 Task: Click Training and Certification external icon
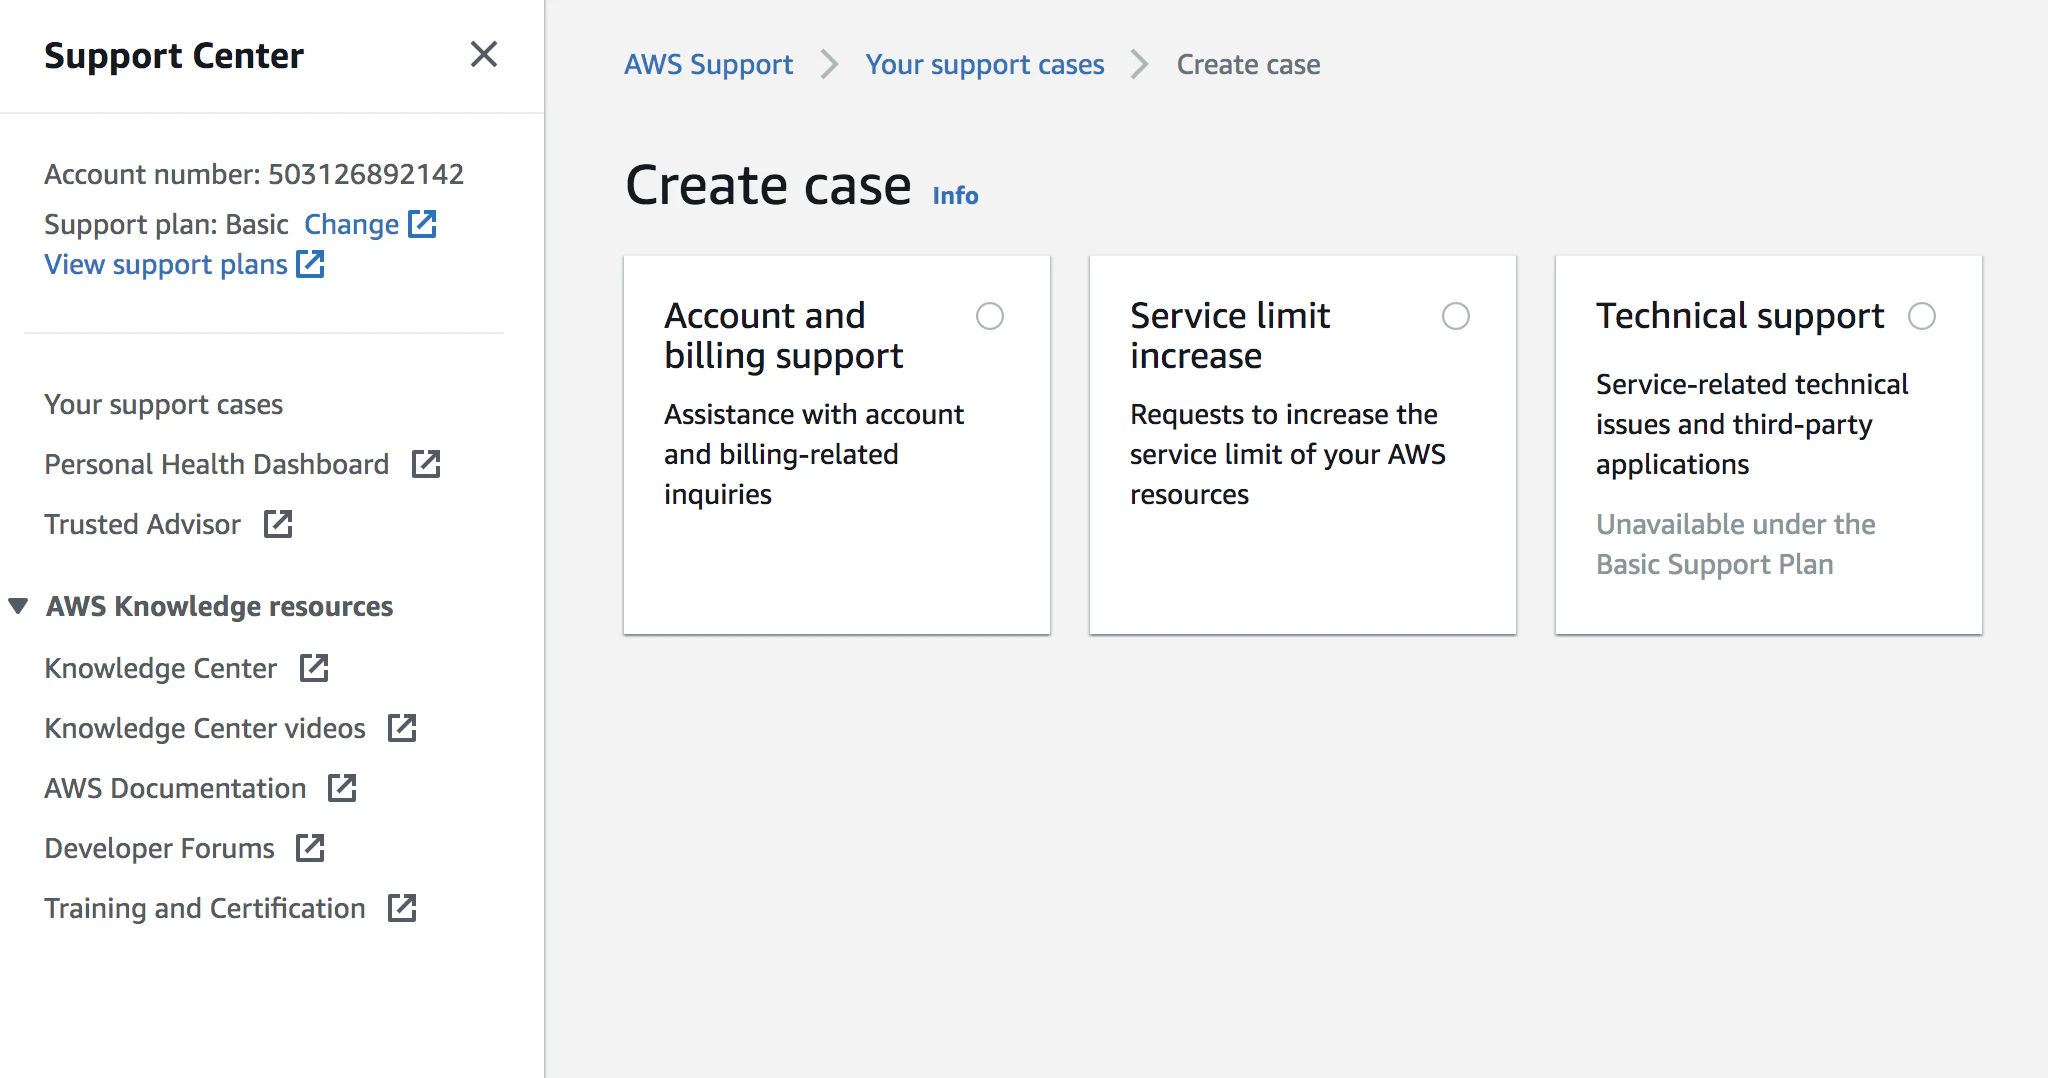402,908
